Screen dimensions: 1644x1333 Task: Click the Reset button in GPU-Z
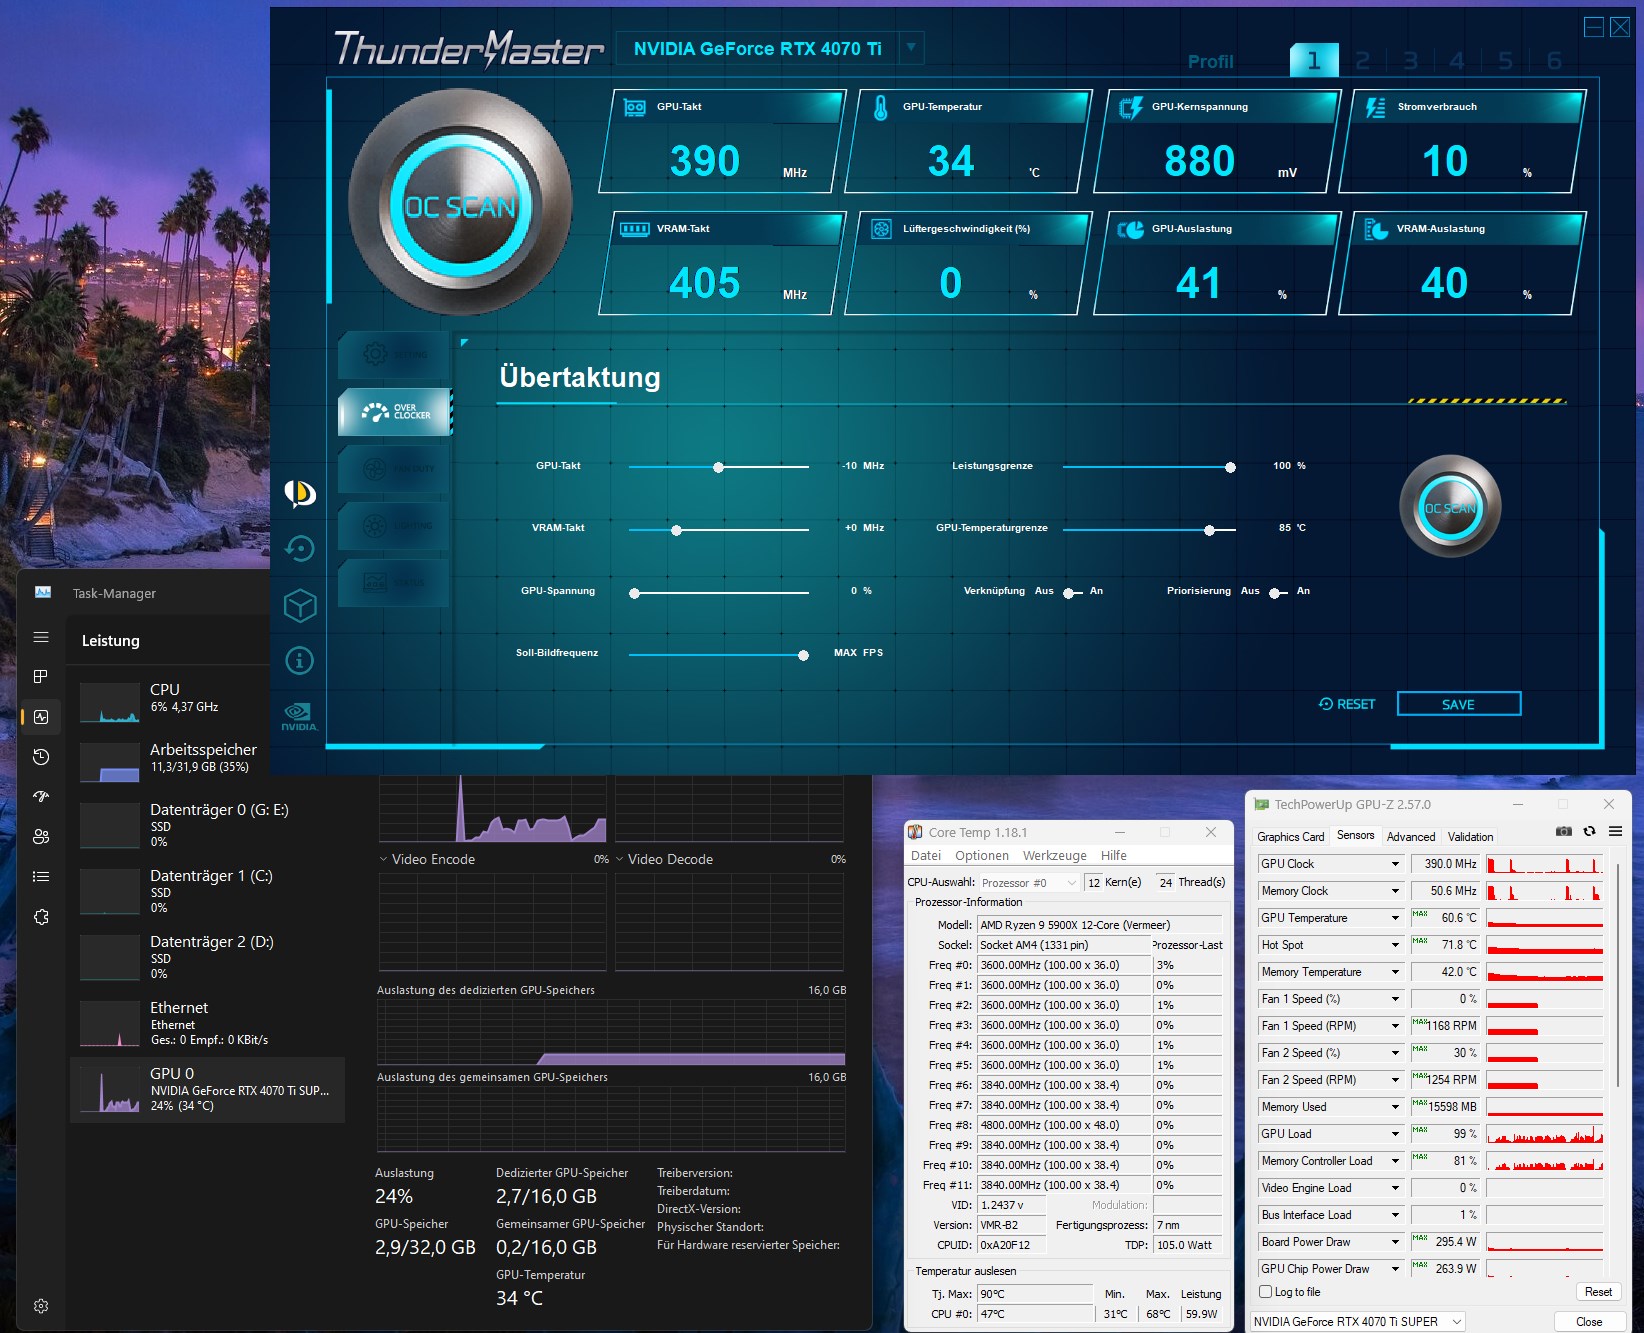click(1598, 1292)
